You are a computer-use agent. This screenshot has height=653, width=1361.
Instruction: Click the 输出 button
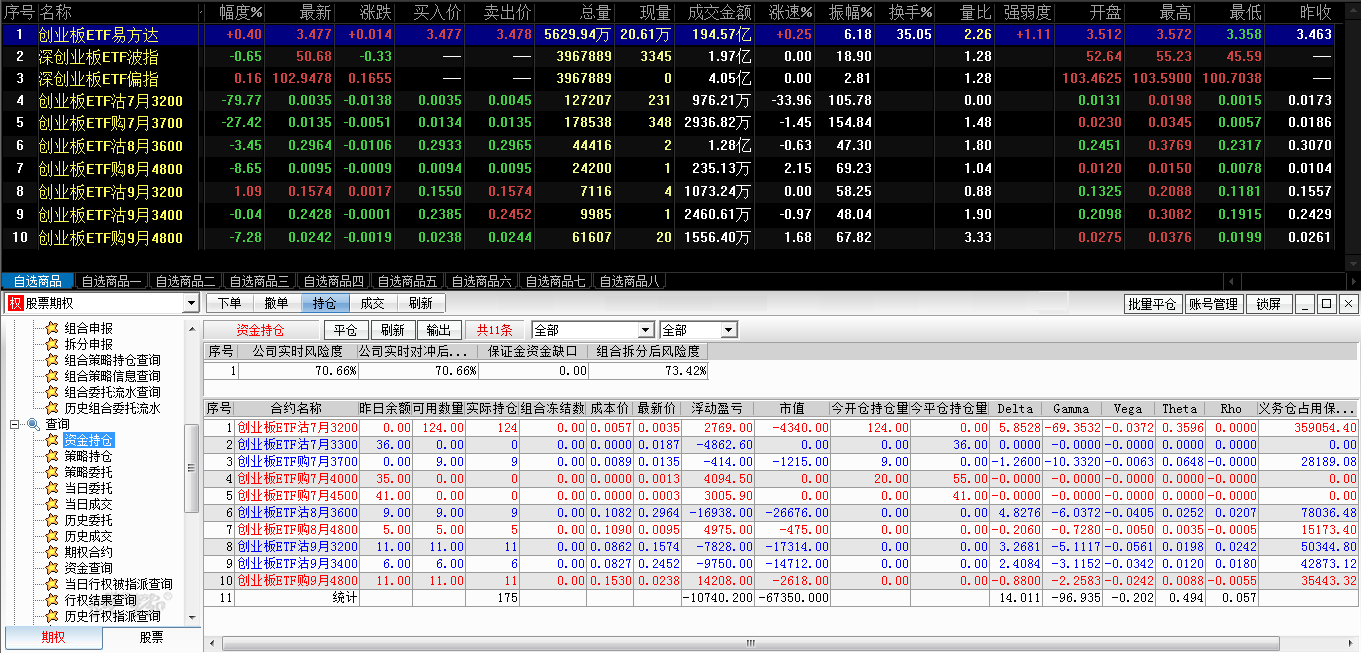click(438, 330)
